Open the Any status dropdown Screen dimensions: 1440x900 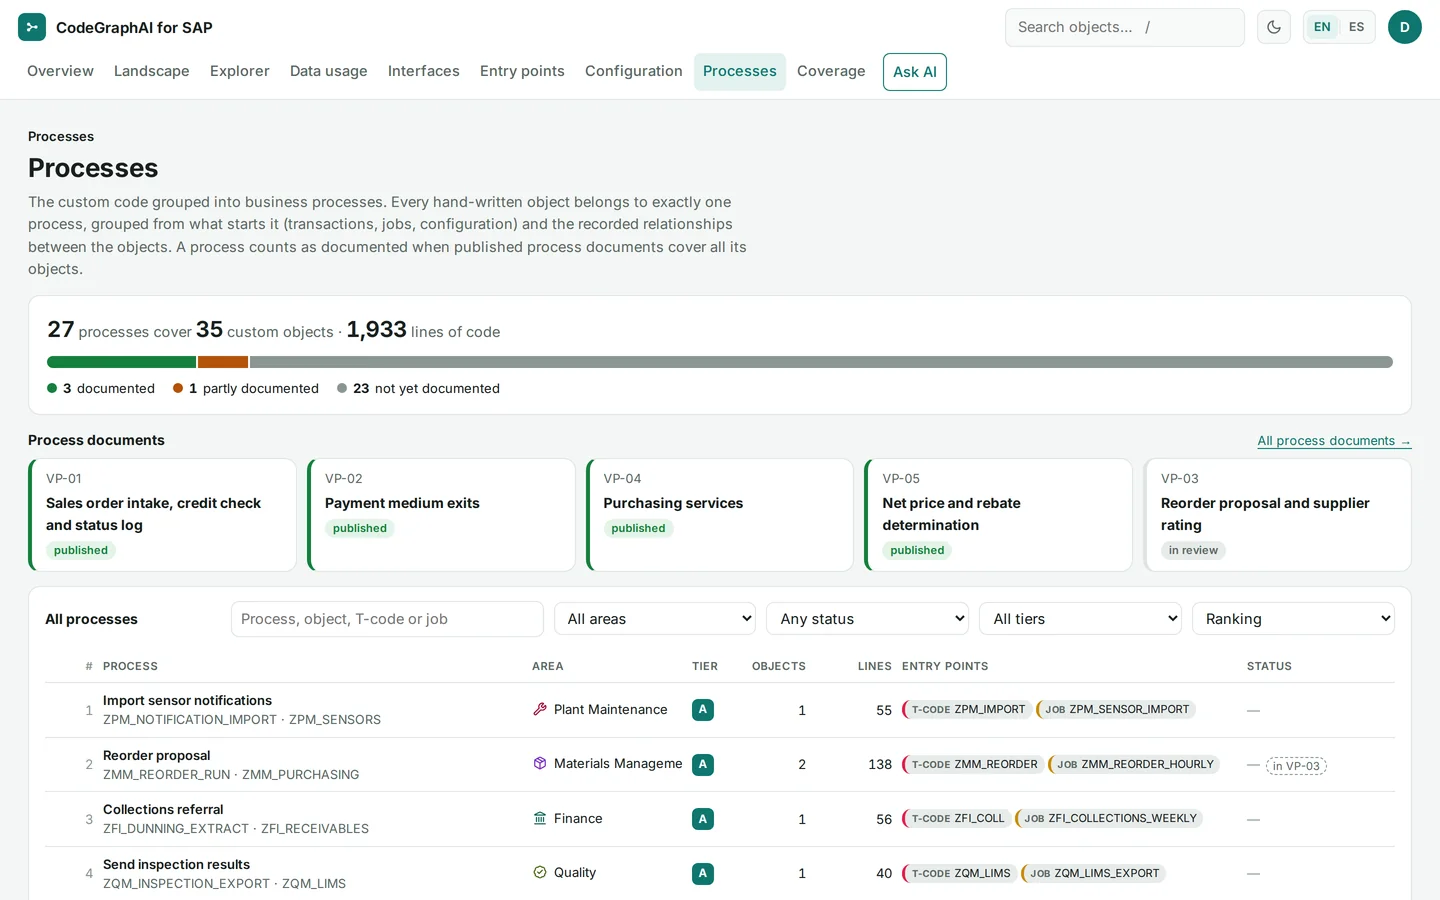(x=868, y=619)
